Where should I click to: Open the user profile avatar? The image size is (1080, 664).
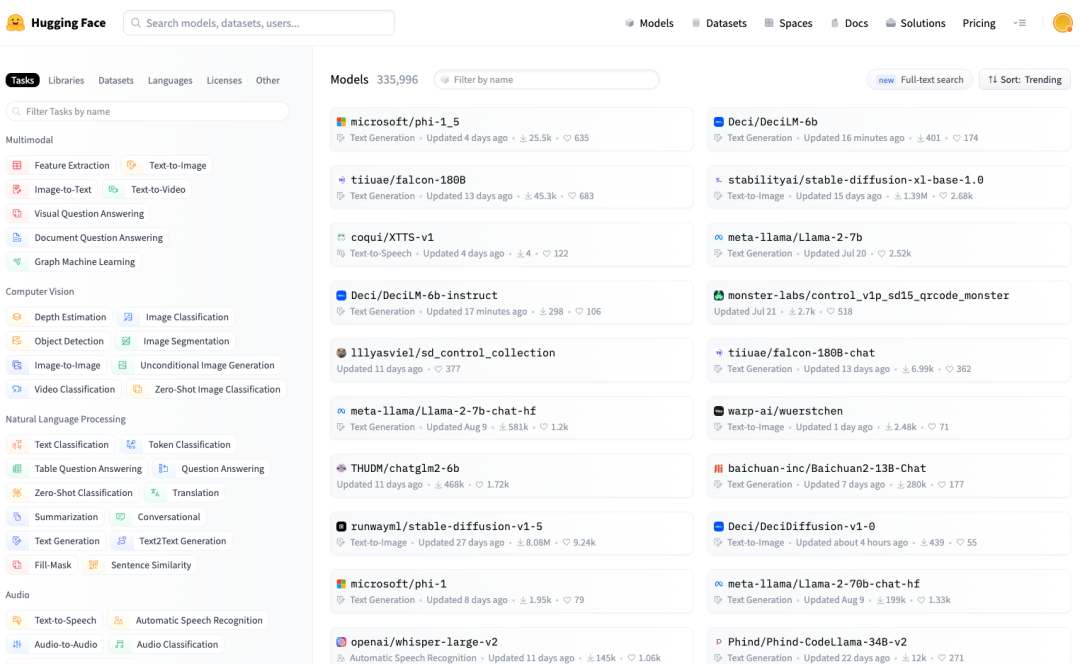click(x=1063, y=23)
